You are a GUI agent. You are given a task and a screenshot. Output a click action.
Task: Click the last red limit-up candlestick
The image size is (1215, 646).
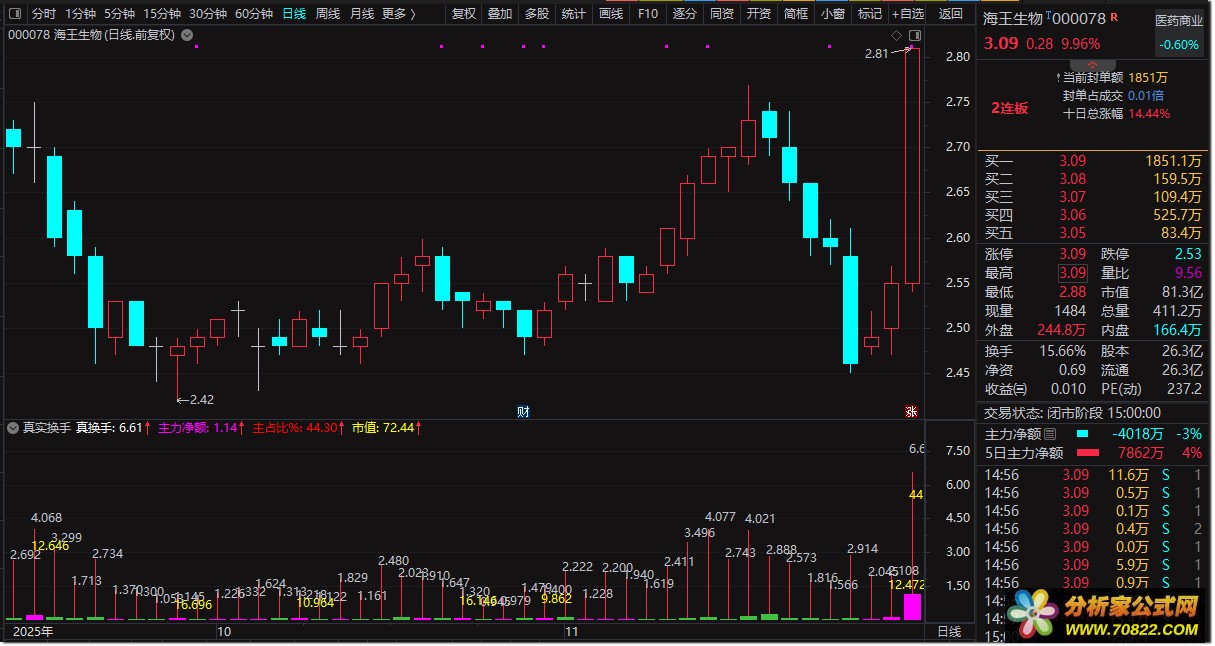click(912, 167)
